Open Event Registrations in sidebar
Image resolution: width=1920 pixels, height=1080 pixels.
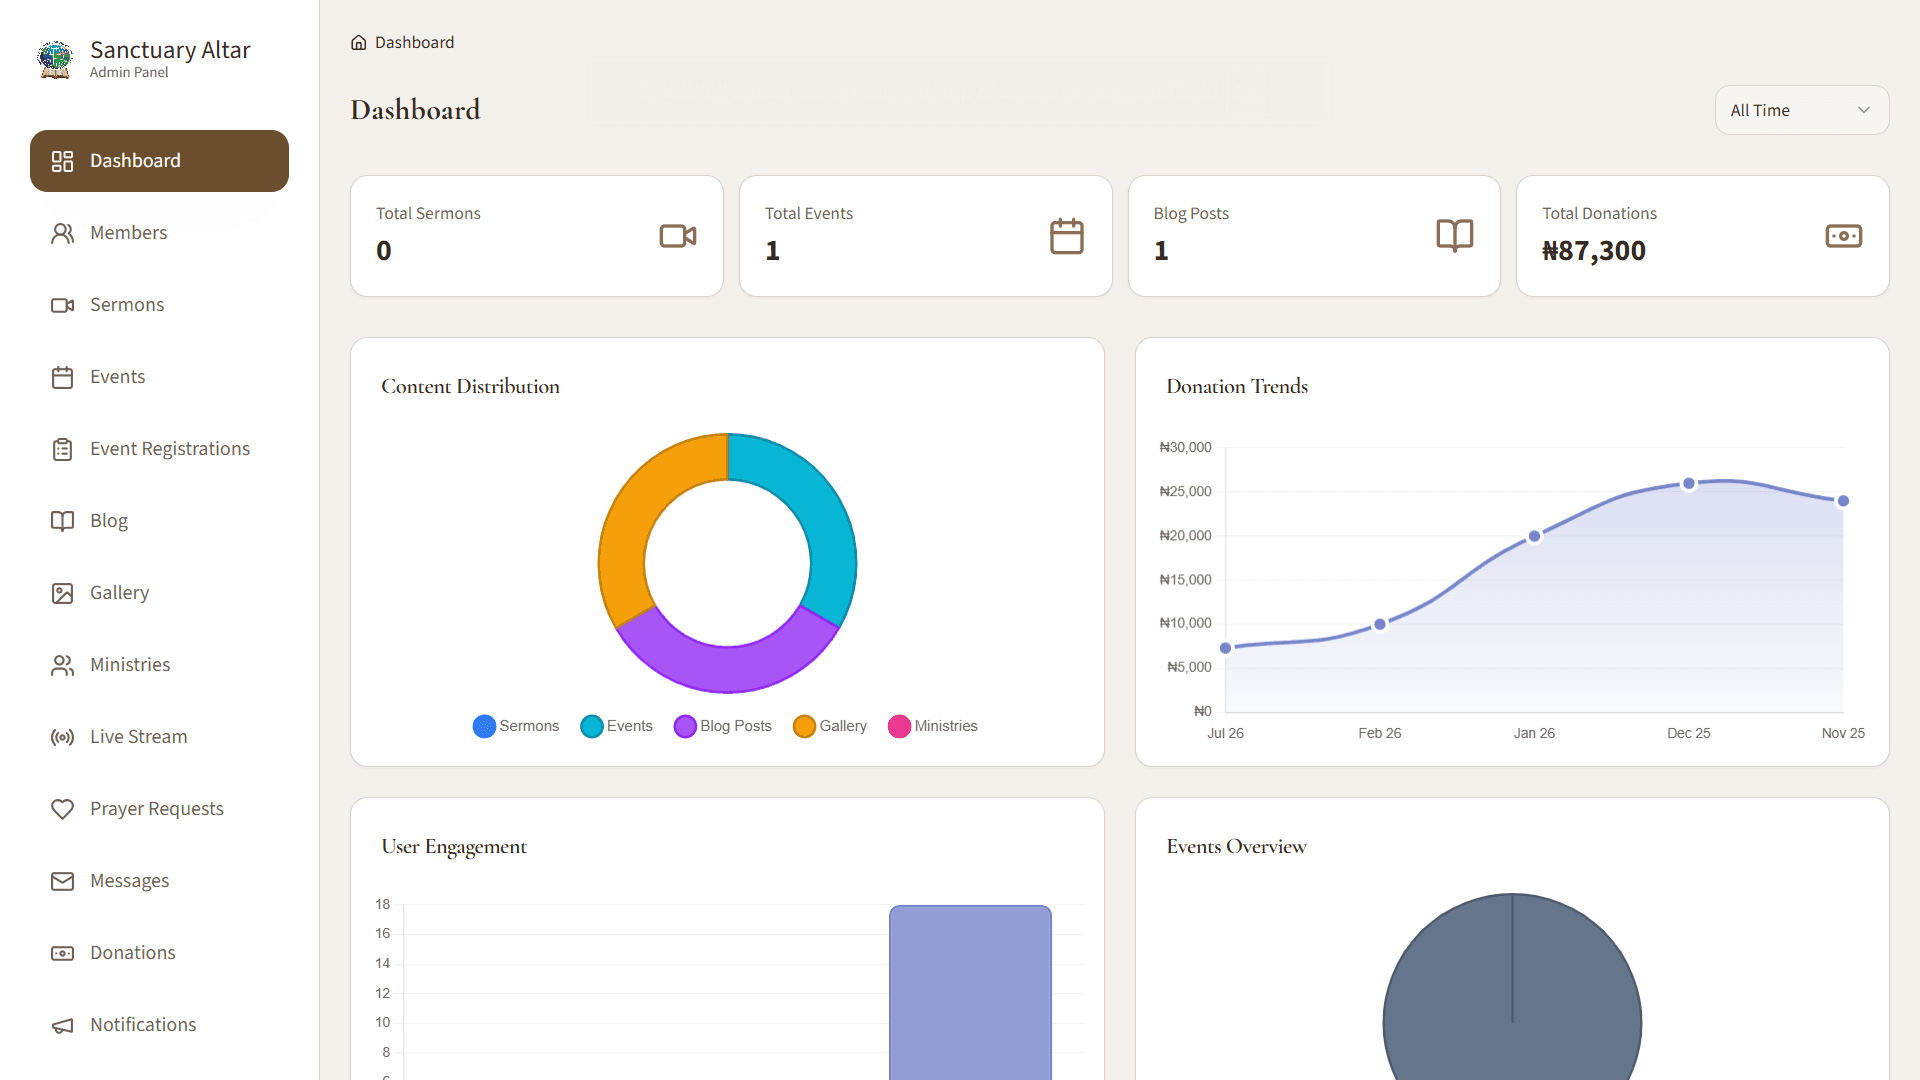click(160, 449)
